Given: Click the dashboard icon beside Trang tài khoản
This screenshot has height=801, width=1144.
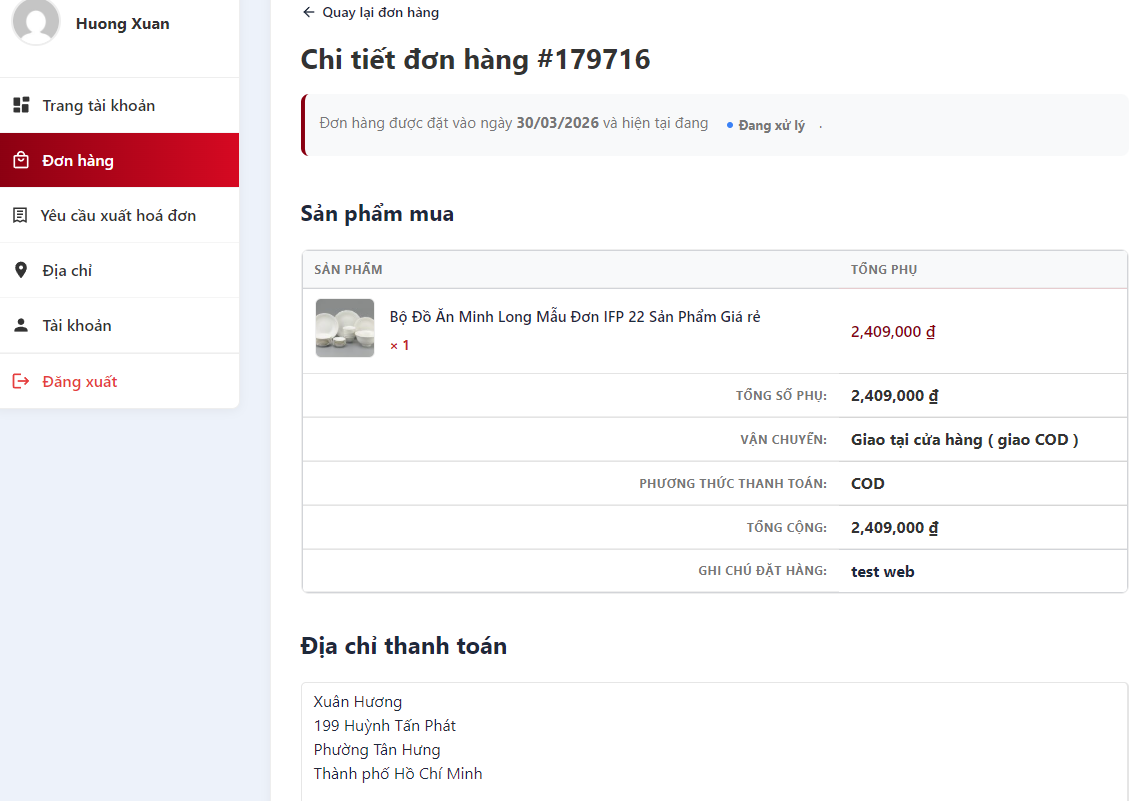Looking at the screenshot, I should (21, 105).
